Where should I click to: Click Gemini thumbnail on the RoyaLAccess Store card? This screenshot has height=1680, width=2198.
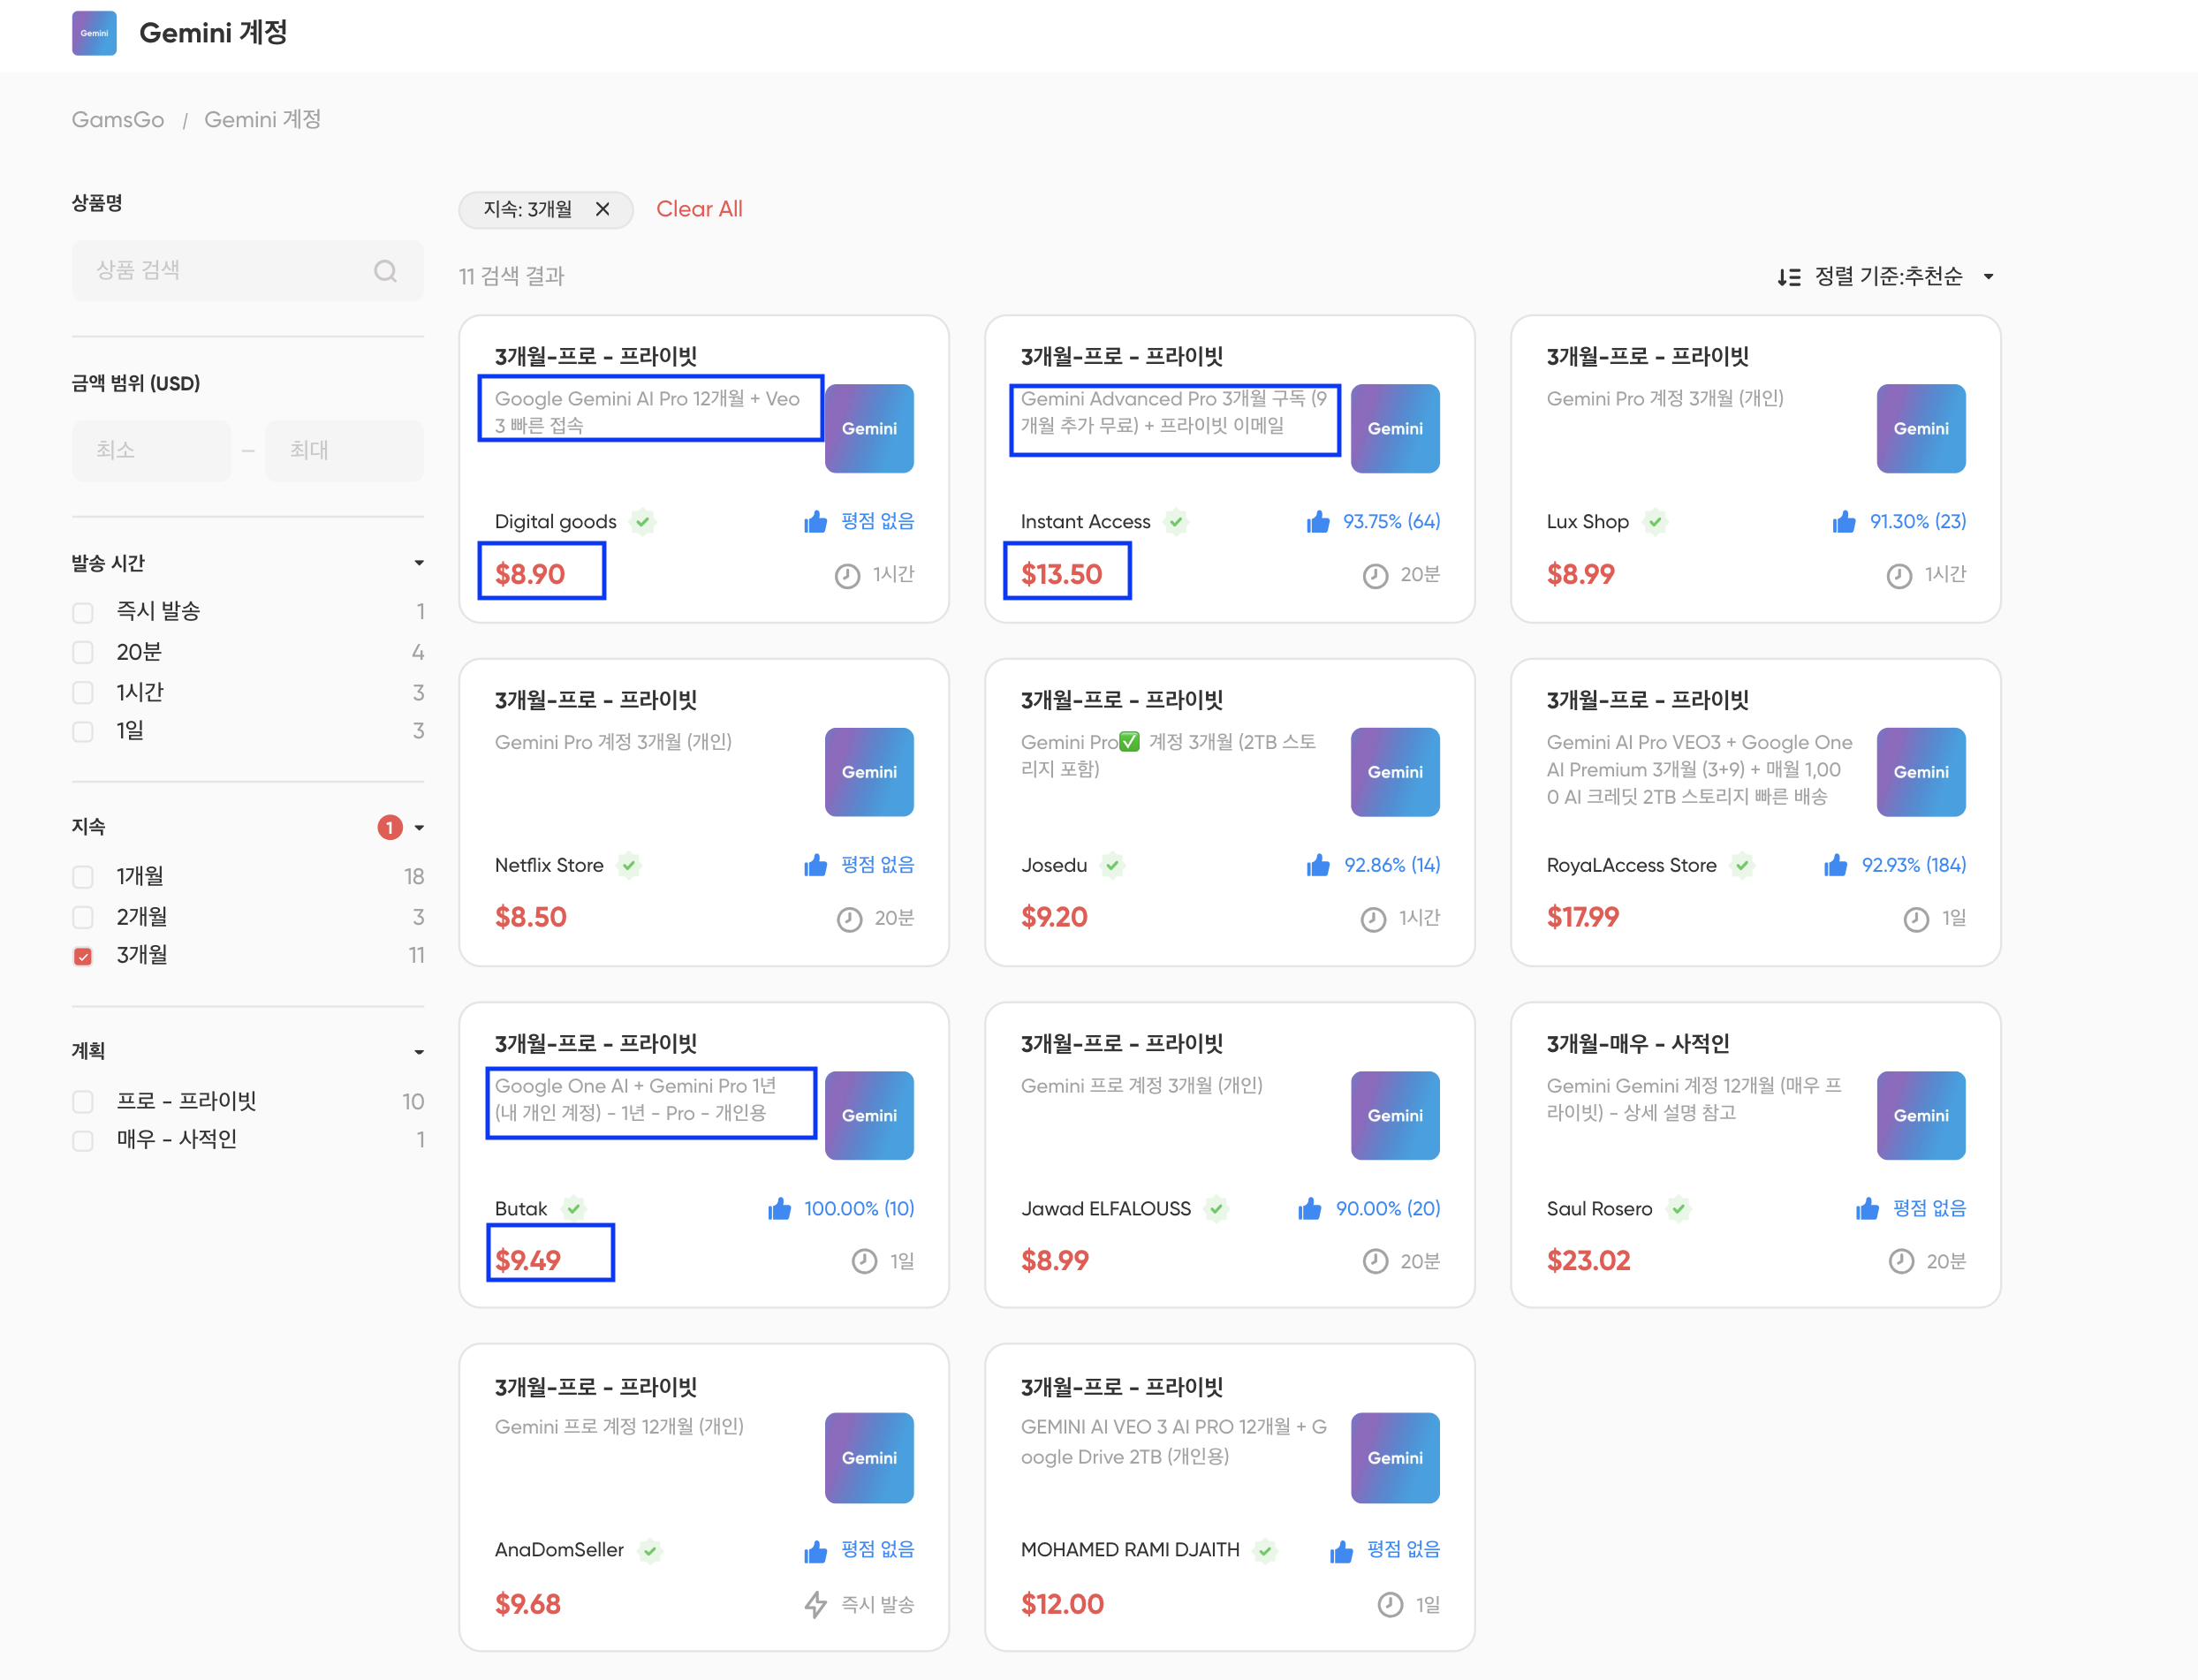(1920, 772)
